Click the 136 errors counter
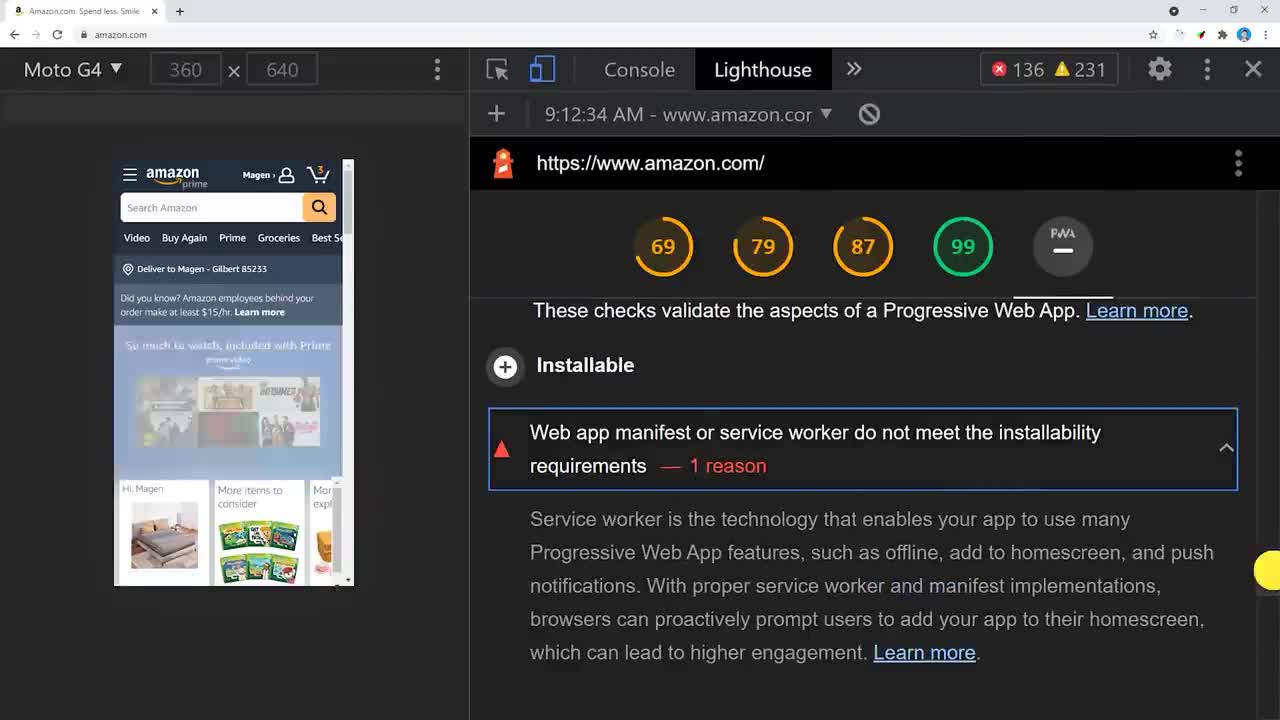 tap(1018, 70)
